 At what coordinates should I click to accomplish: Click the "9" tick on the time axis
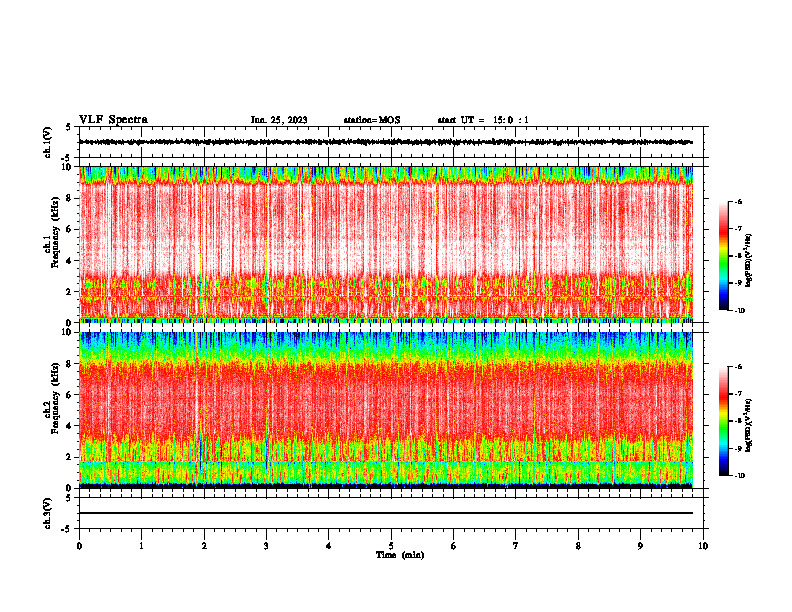[x=640, y=546]
